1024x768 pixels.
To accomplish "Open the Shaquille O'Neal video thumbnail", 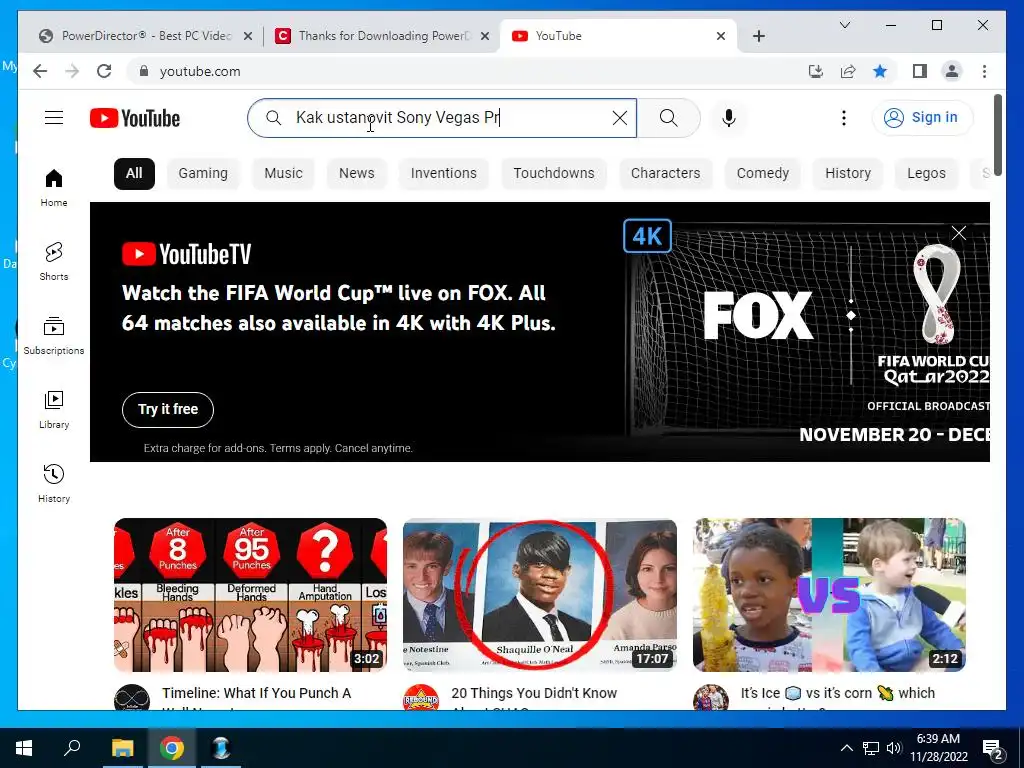I will click(539, 594).
